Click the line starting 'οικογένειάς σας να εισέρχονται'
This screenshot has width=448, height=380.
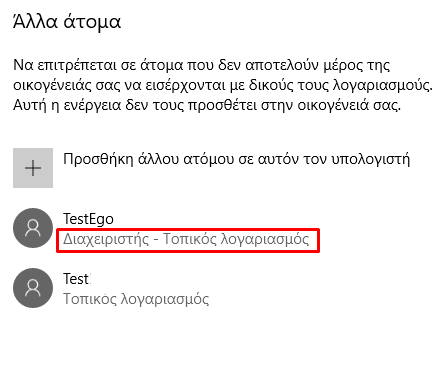pos(223,85)
